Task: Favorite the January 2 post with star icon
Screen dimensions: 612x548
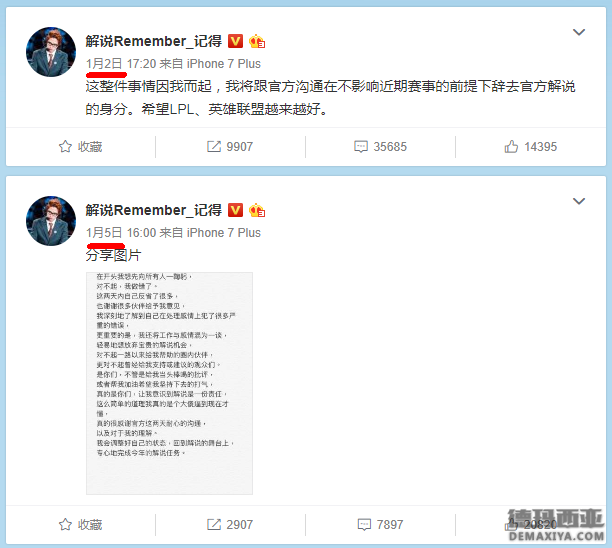Action: 80,147
